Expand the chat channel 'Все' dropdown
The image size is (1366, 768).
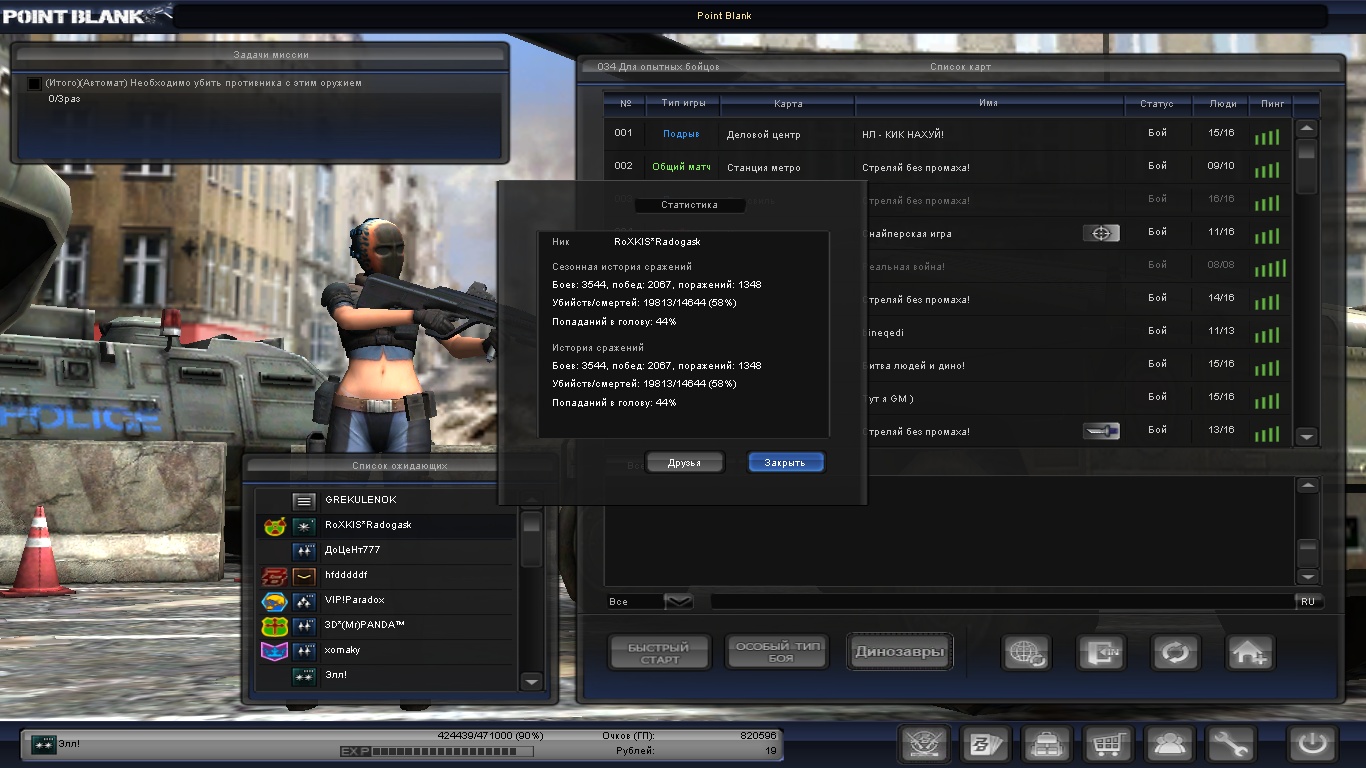coord(679,601)
